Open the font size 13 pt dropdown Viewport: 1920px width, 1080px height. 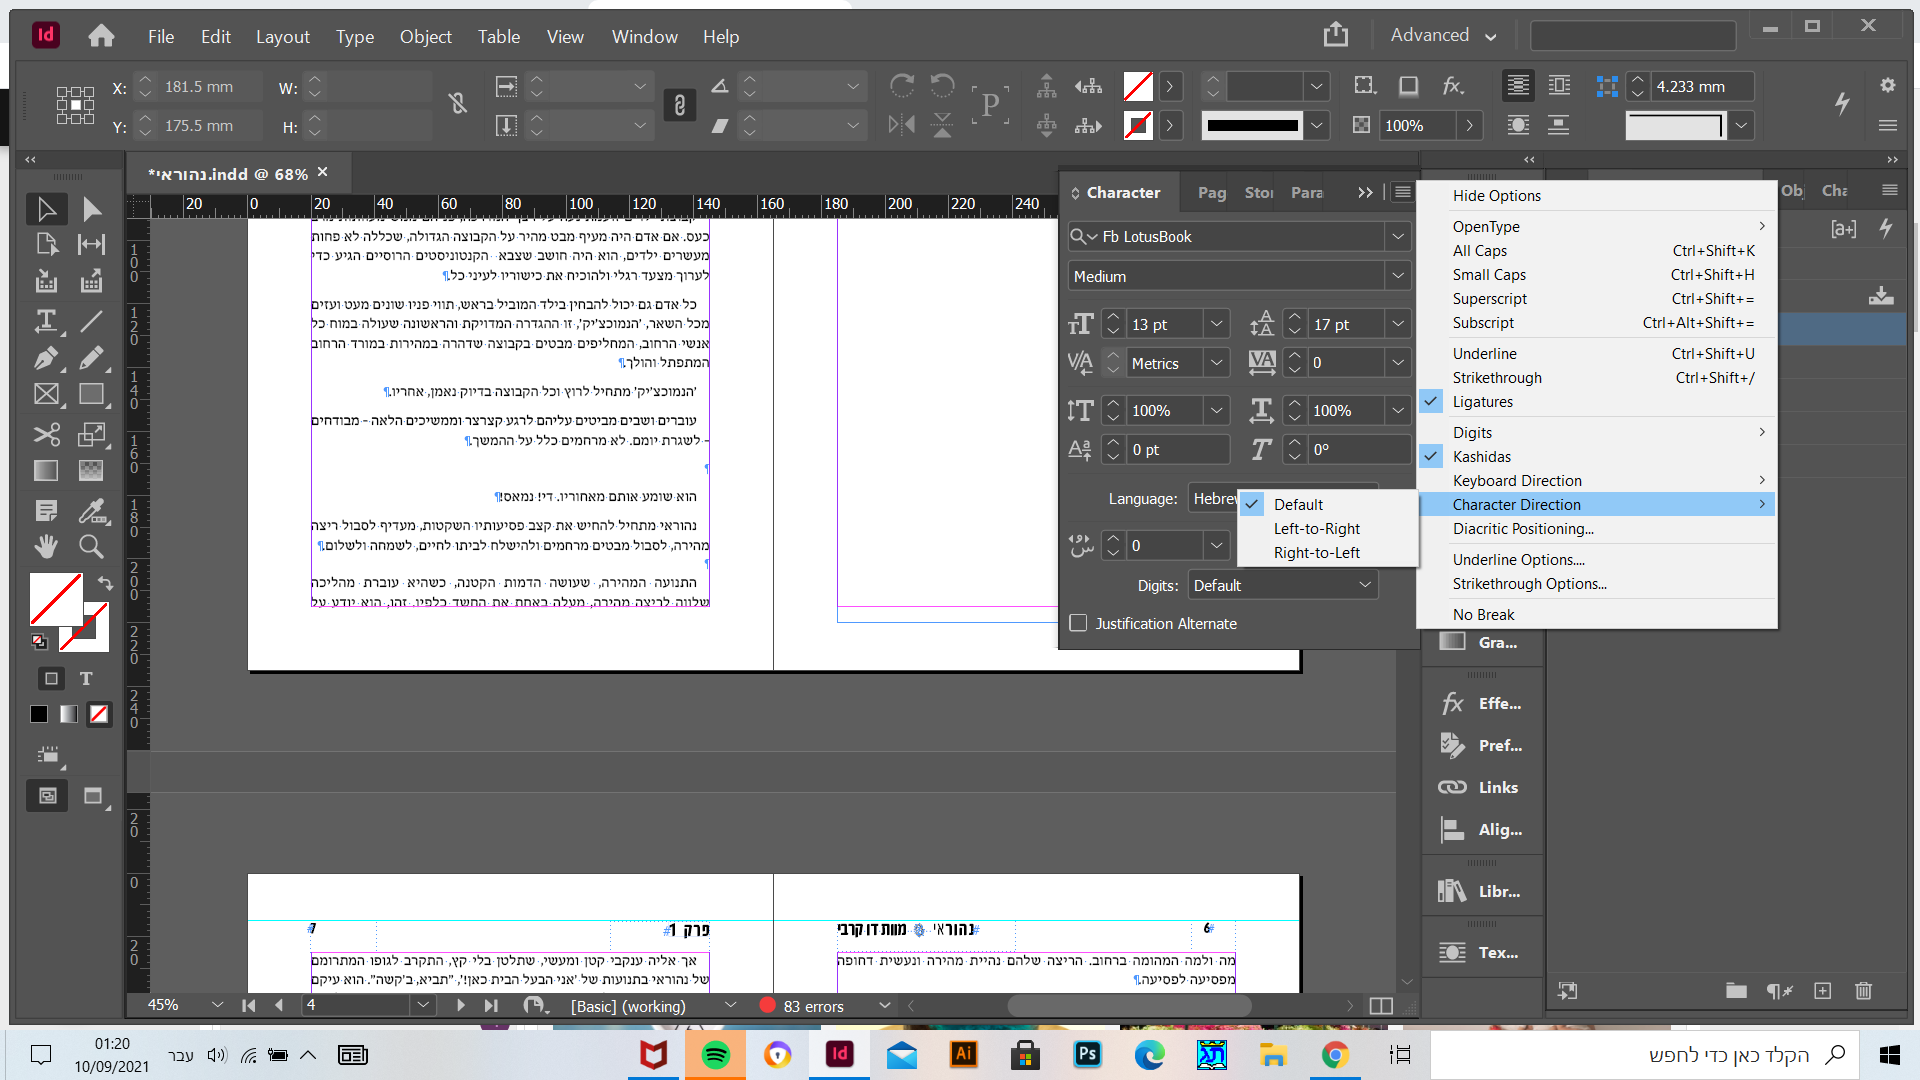pos(1217,324)
